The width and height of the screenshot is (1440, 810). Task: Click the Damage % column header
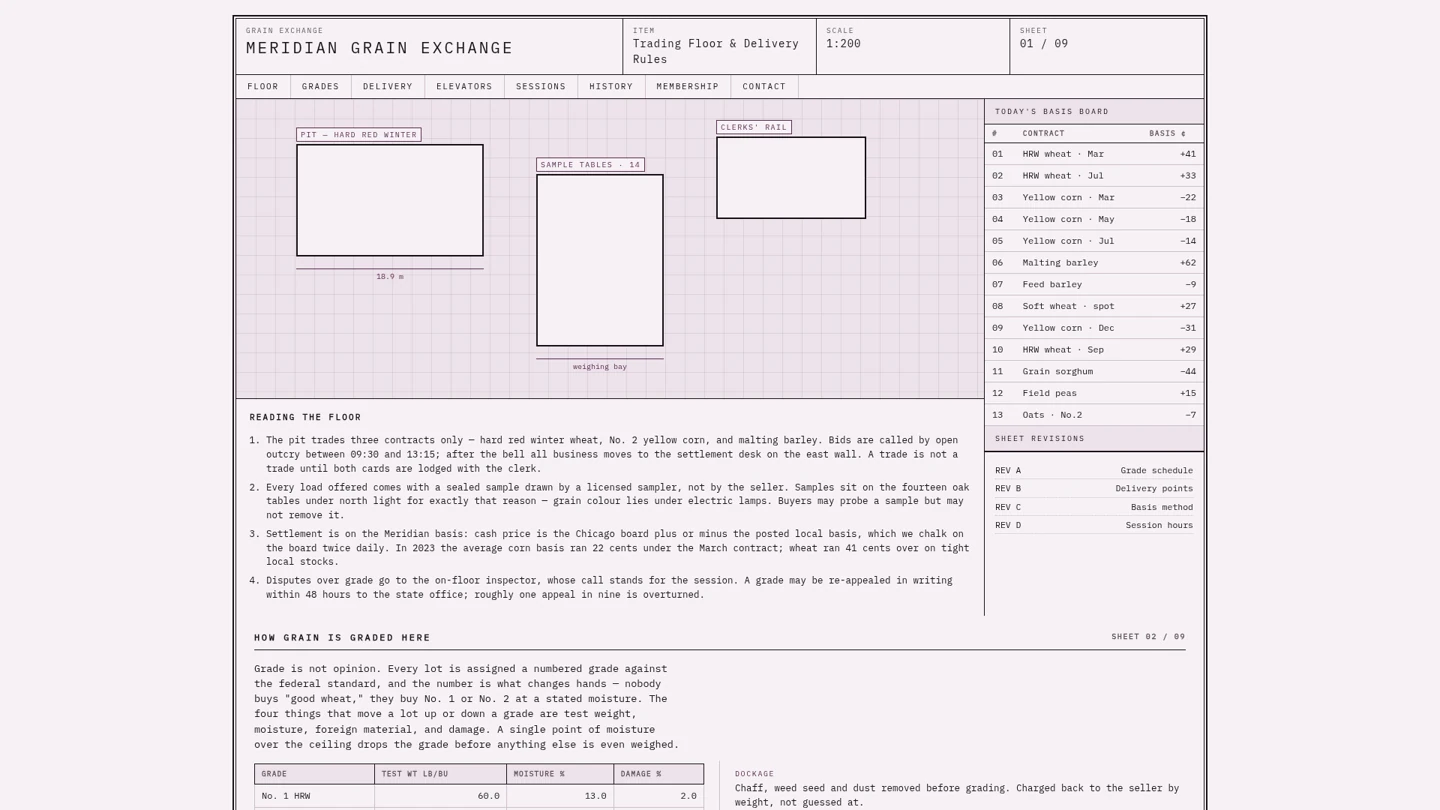[x=659, y=774]
